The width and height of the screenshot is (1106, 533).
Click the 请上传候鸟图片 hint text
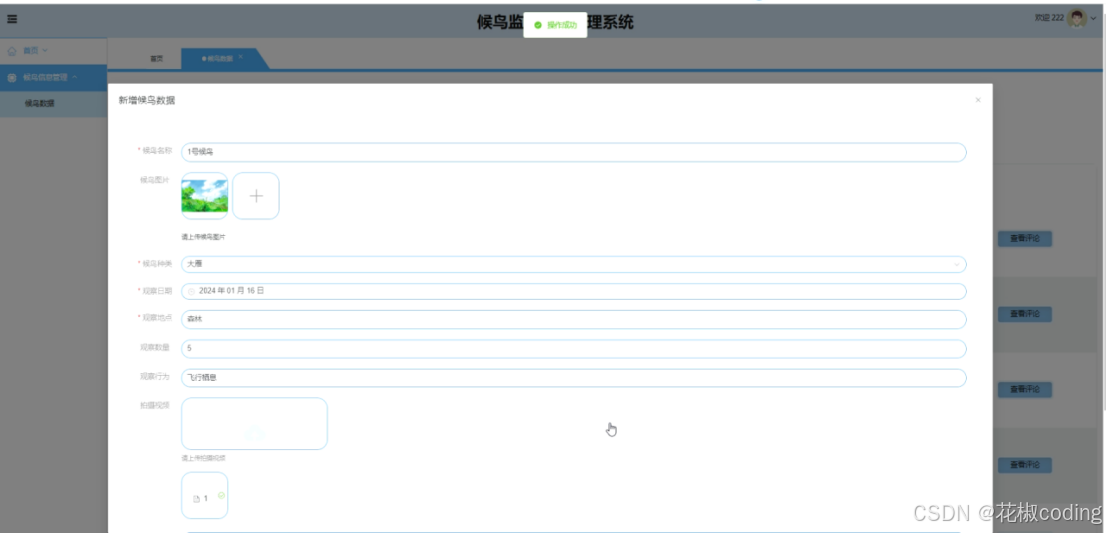[203, 238]
